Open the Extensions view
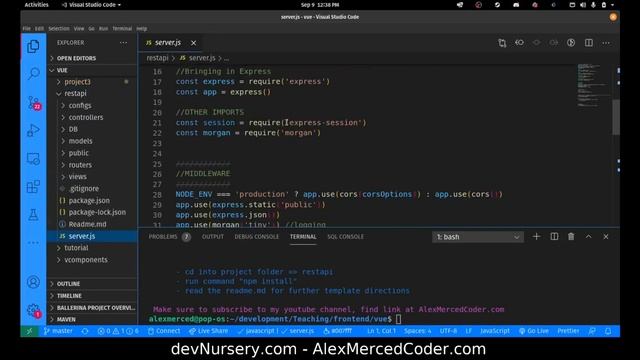This screenshot has height=360, width=640. [33, 187]
